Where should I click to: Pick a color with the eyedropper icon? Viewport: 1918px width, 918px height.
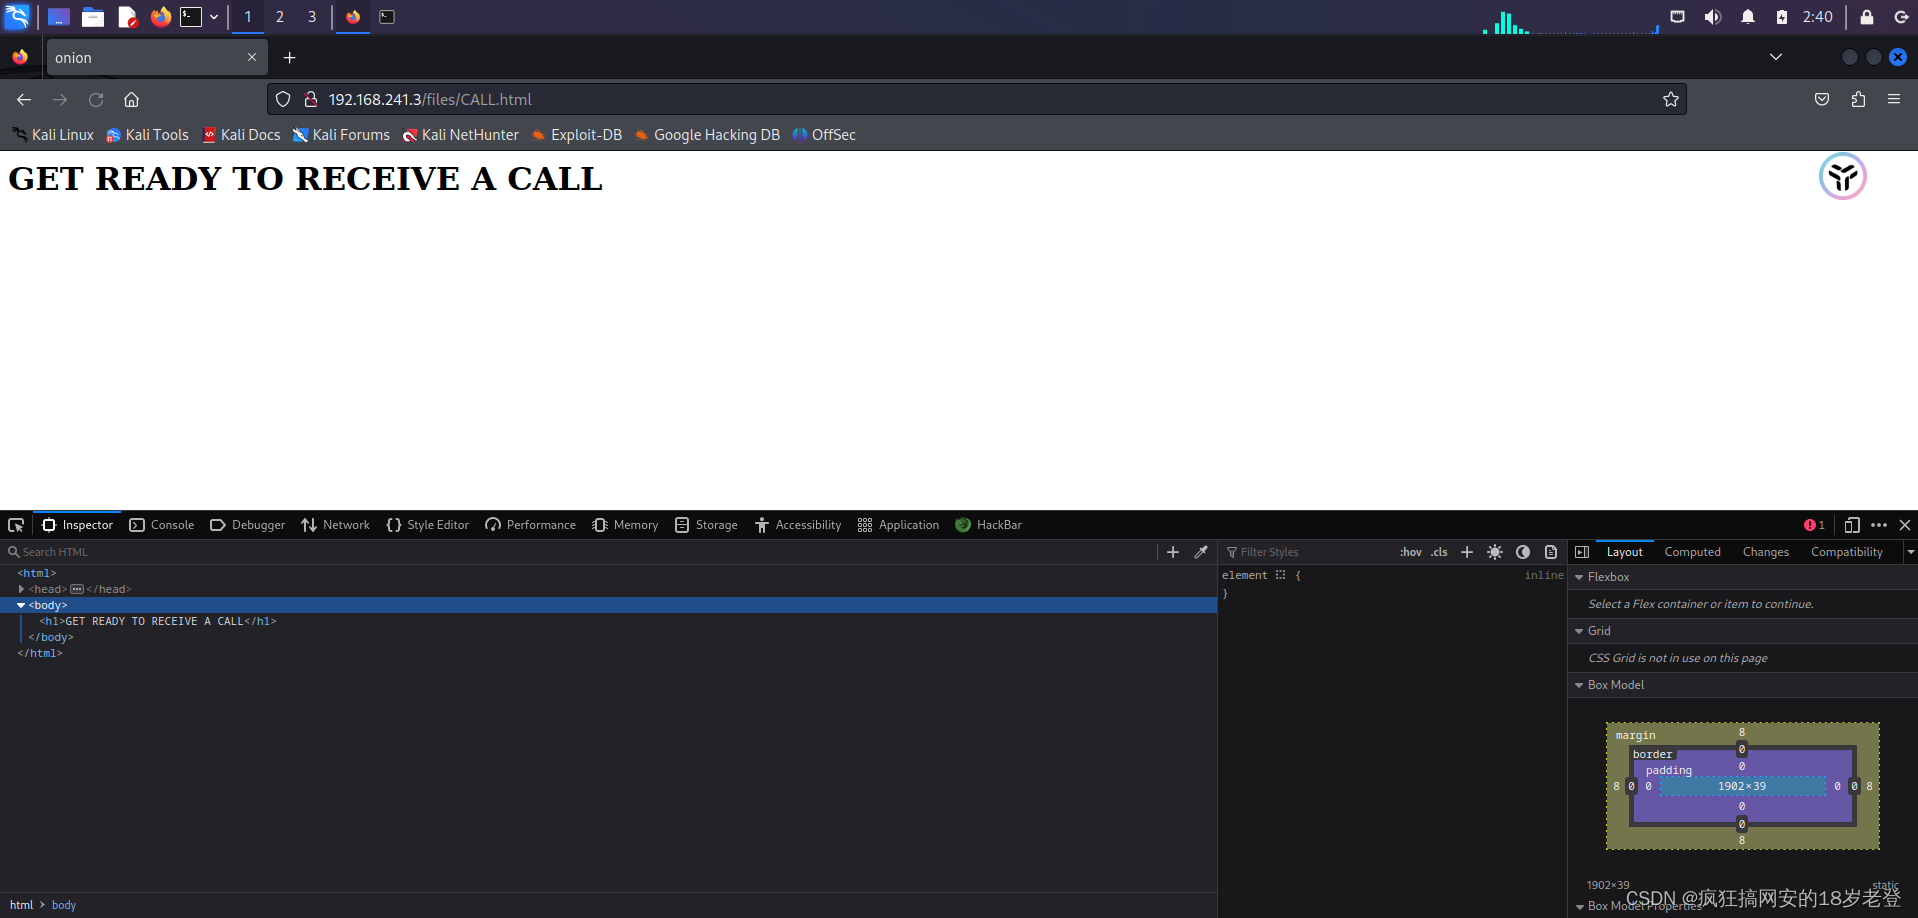coord(1201,552)
